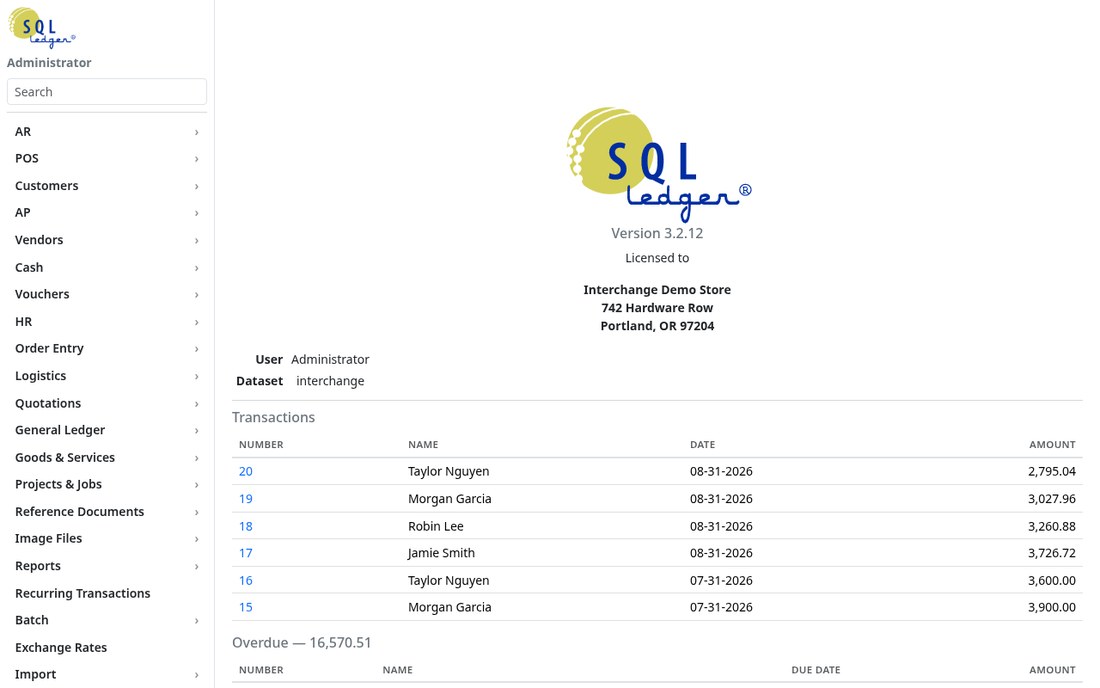This screenshot has height=688, width=1100.
Task: Expand Reference Documents using its chevron
Action: [196, 512]
